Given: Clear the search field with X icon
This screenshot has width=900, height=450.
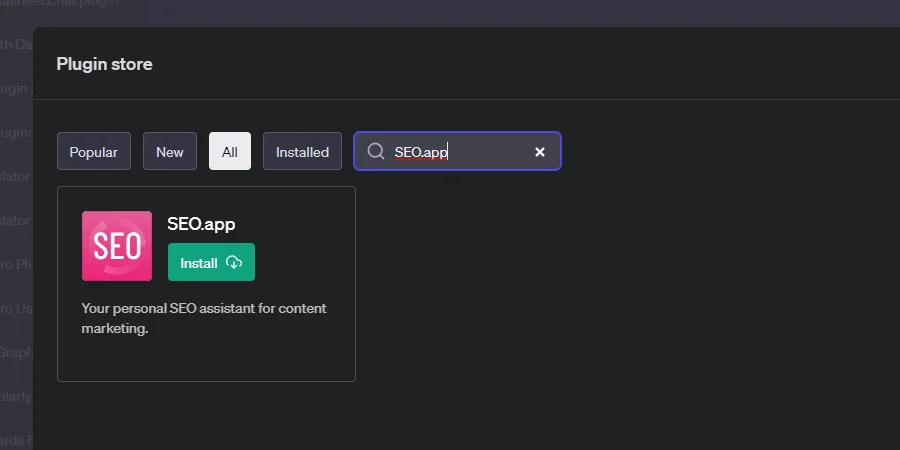Looking at the screenshot, I should pos(540,152).
